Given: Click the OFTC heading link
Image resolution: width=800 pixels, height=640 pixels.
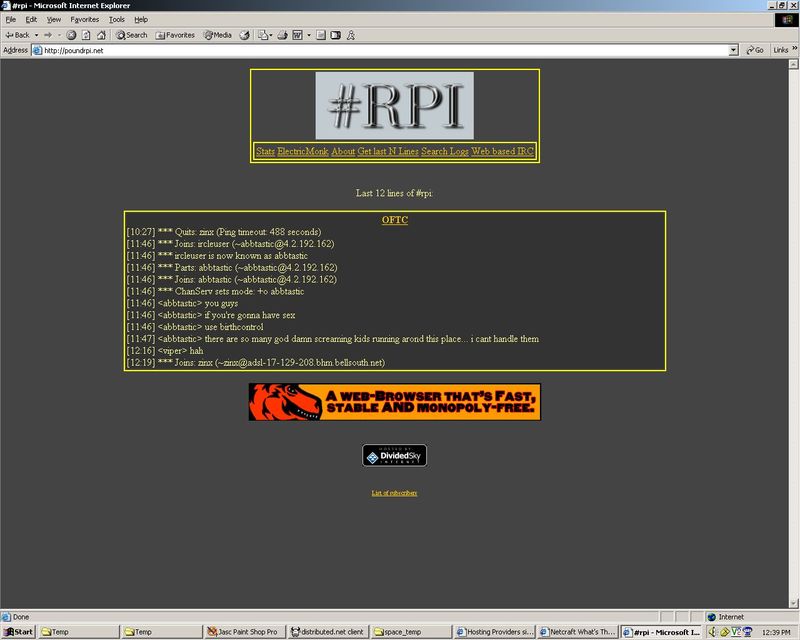Looking at the screenshot, I should point(395,220).
